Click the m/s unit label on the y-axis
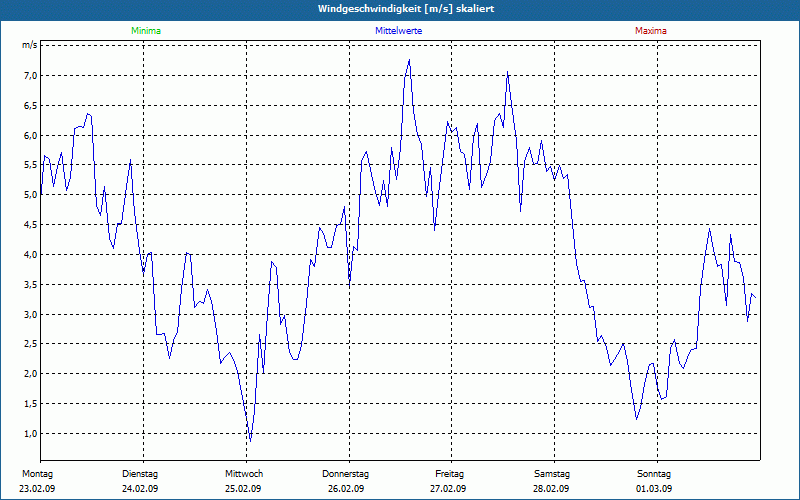The width and height of the screenshot is (800, 500). (30, 45)
